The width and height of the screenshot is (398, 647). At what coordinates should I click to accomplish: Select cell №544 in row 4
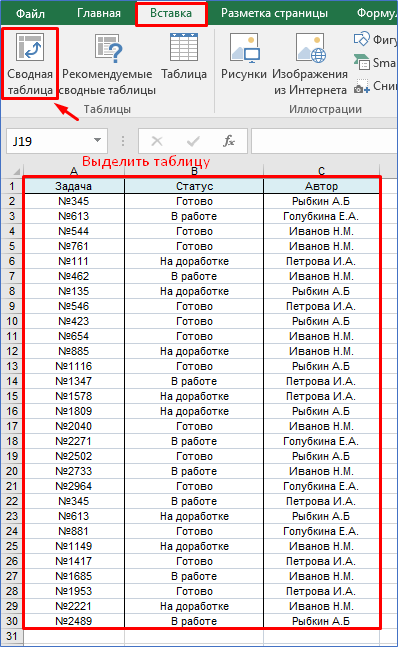[x=74, y=231]
